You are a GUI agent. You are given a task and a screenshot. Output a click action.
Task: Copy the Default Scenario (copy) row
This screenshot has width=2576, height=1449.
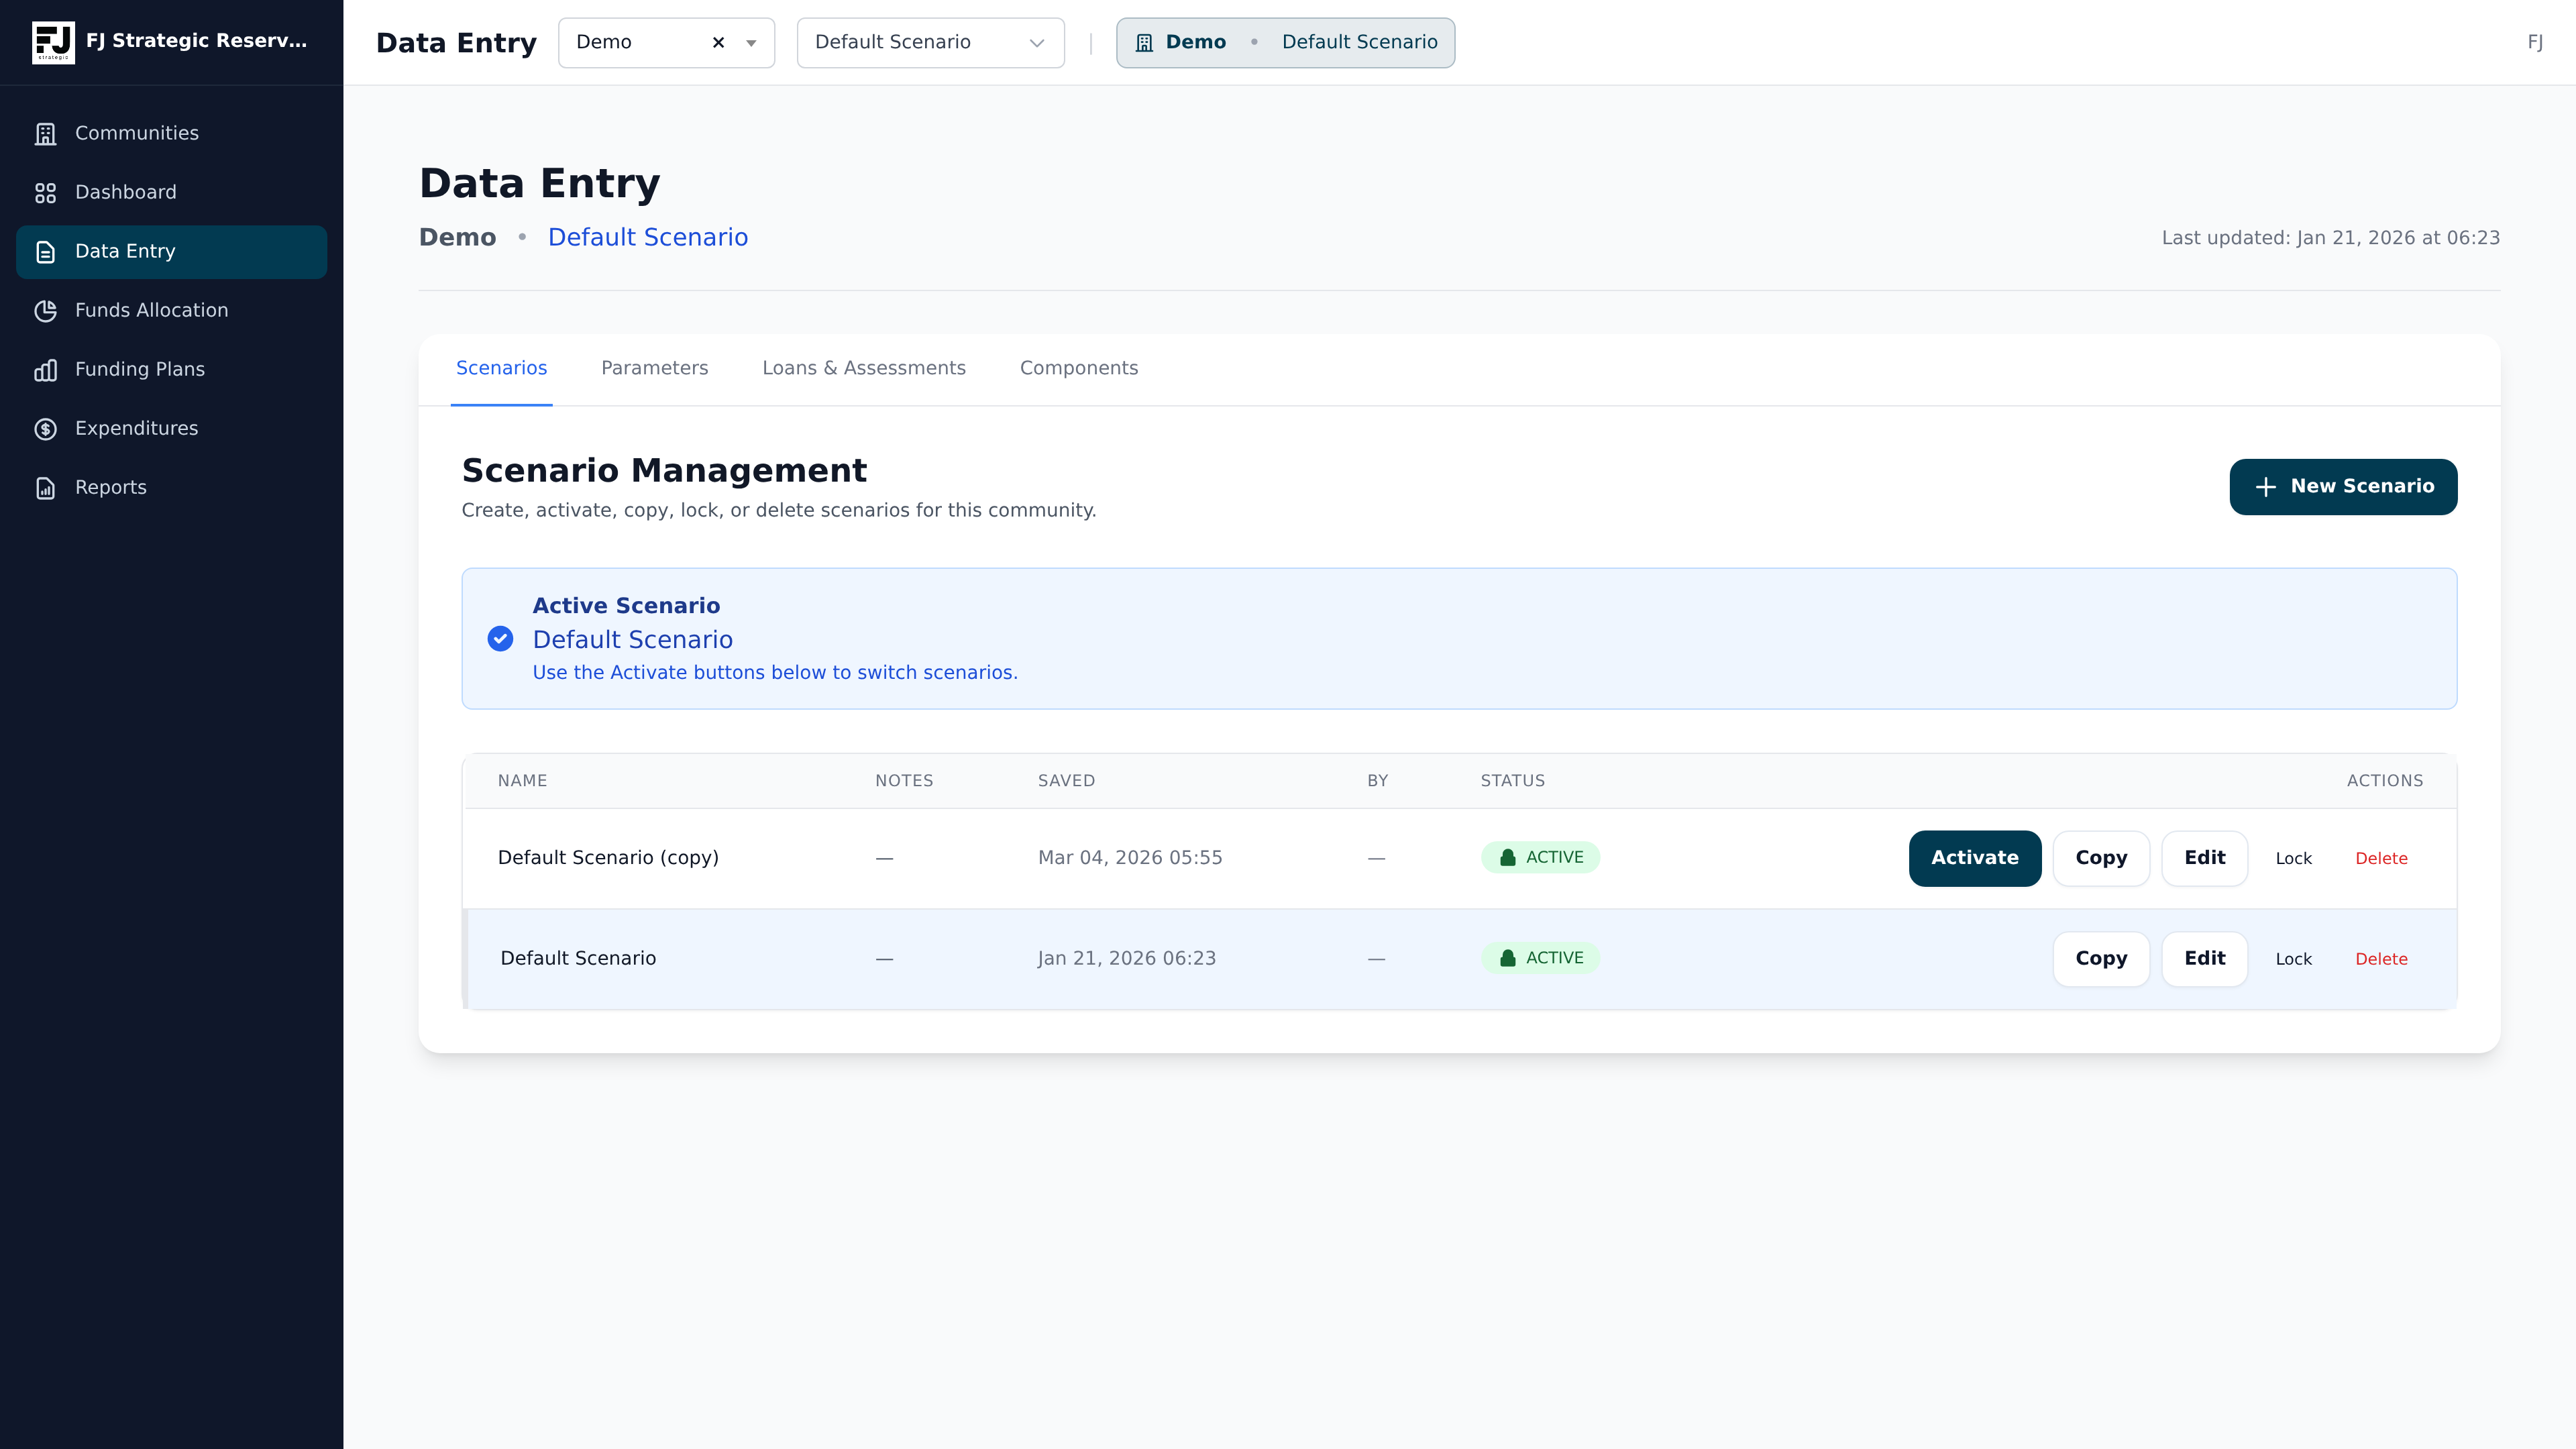point(2101,858)
